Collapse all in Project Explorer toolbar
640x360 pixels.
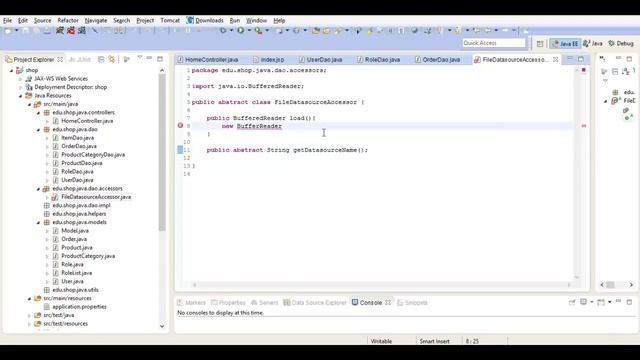101,60
